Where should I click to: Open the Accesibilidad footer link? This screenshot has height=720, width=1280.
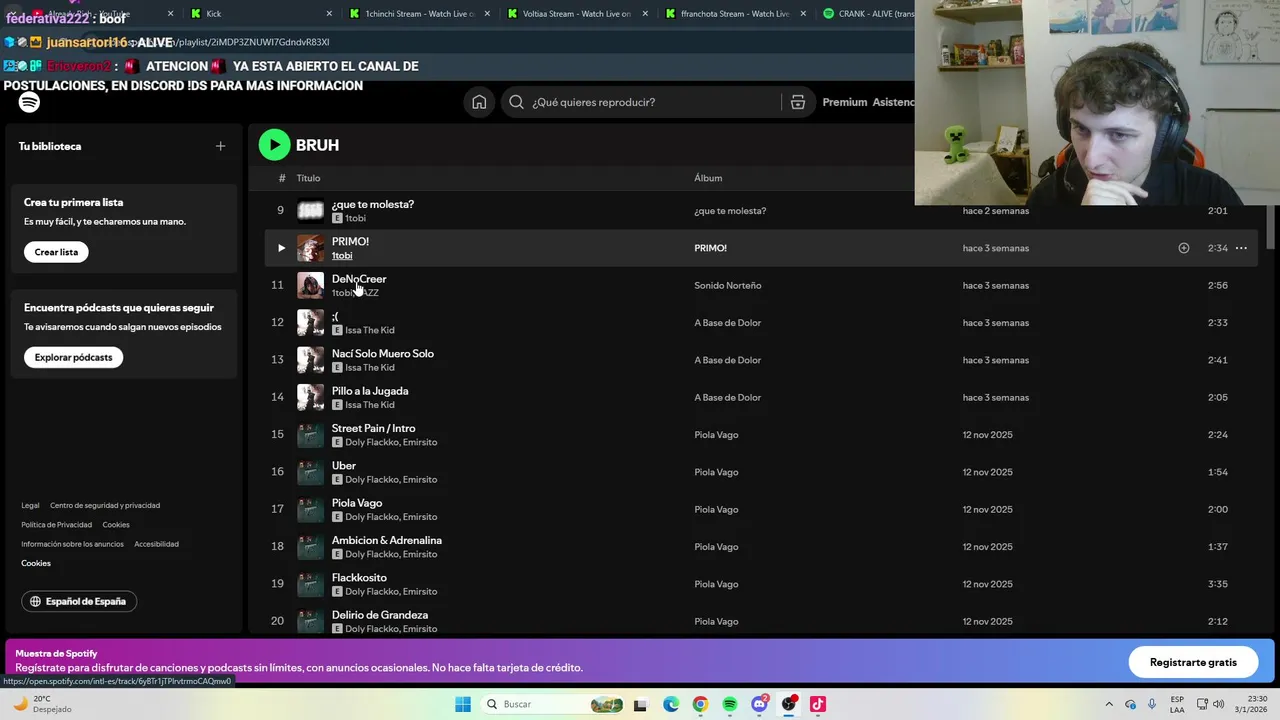point(156,544)
